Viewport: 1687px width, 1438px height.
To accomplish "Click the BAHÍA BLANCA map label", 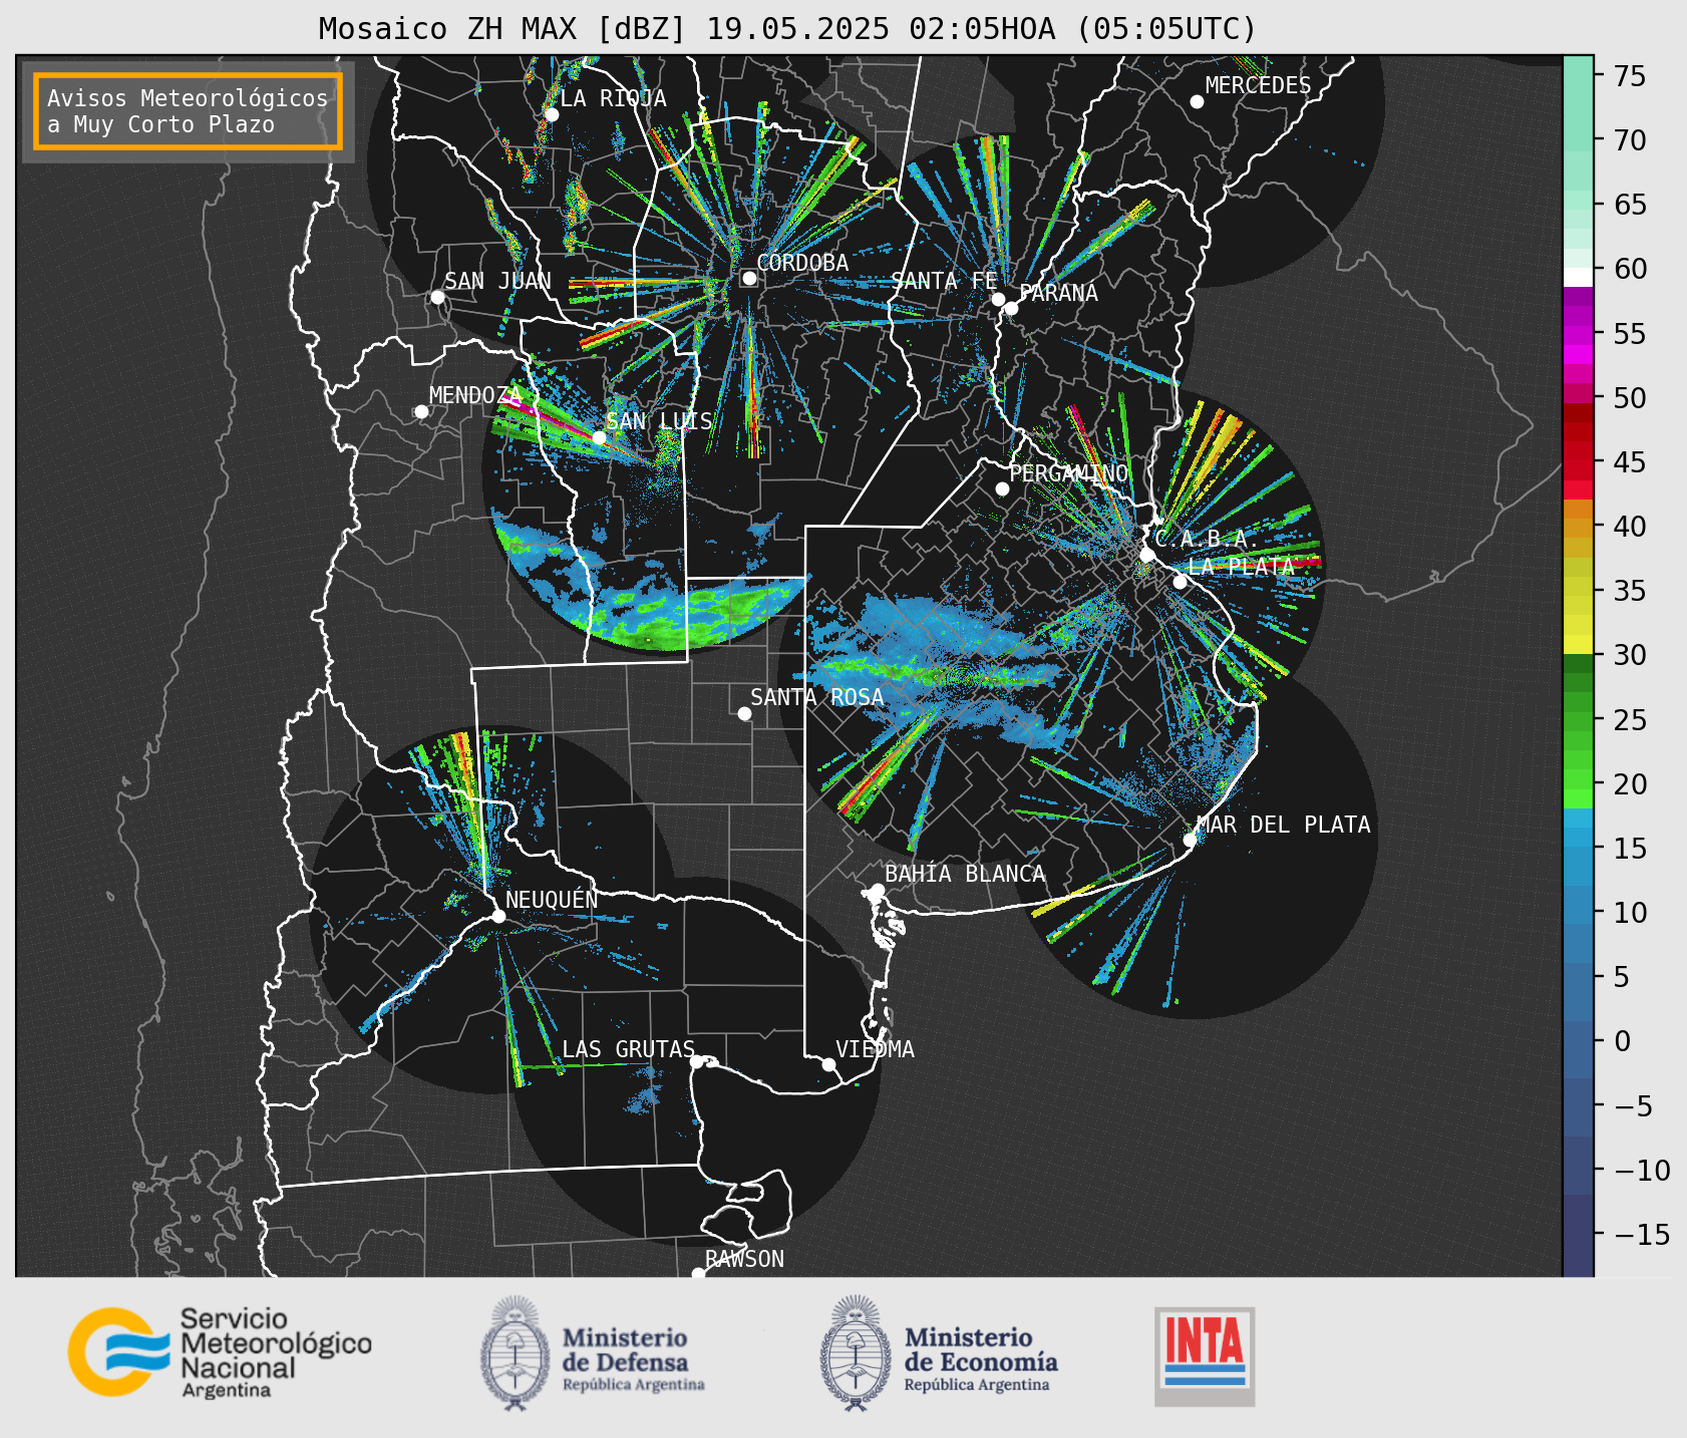I will pyautogui.click(x=965, y=874).
